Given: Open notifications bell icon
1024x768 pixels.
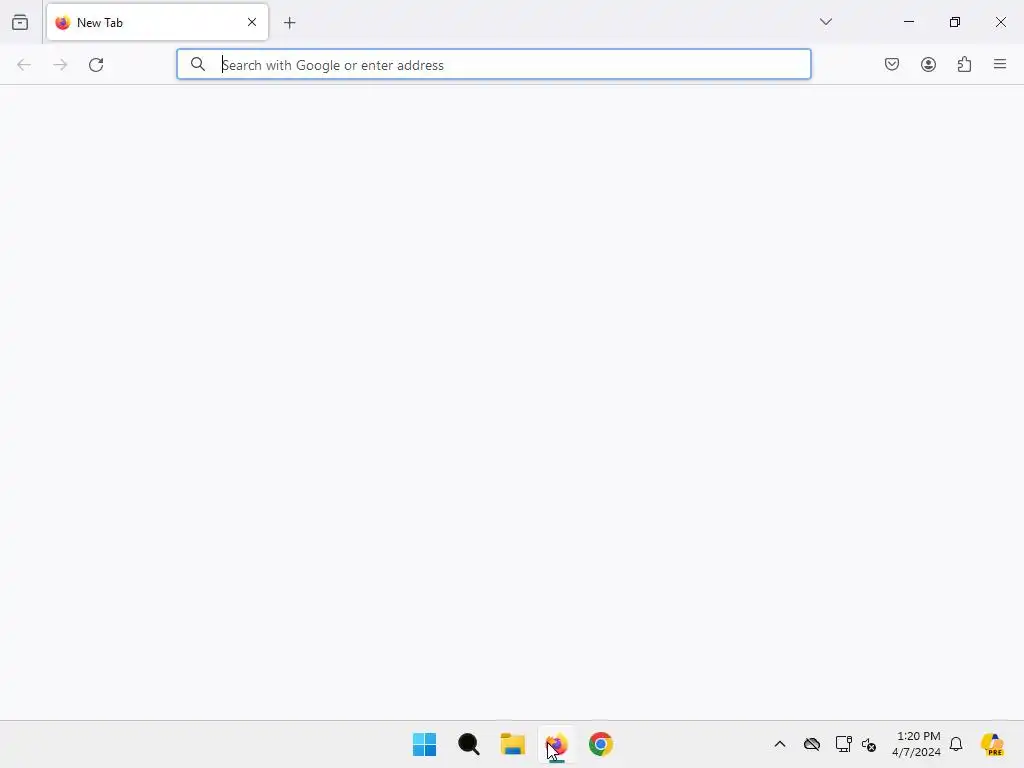Looking at the screenshot, I should pyautogui.click(x=956, y=744).
